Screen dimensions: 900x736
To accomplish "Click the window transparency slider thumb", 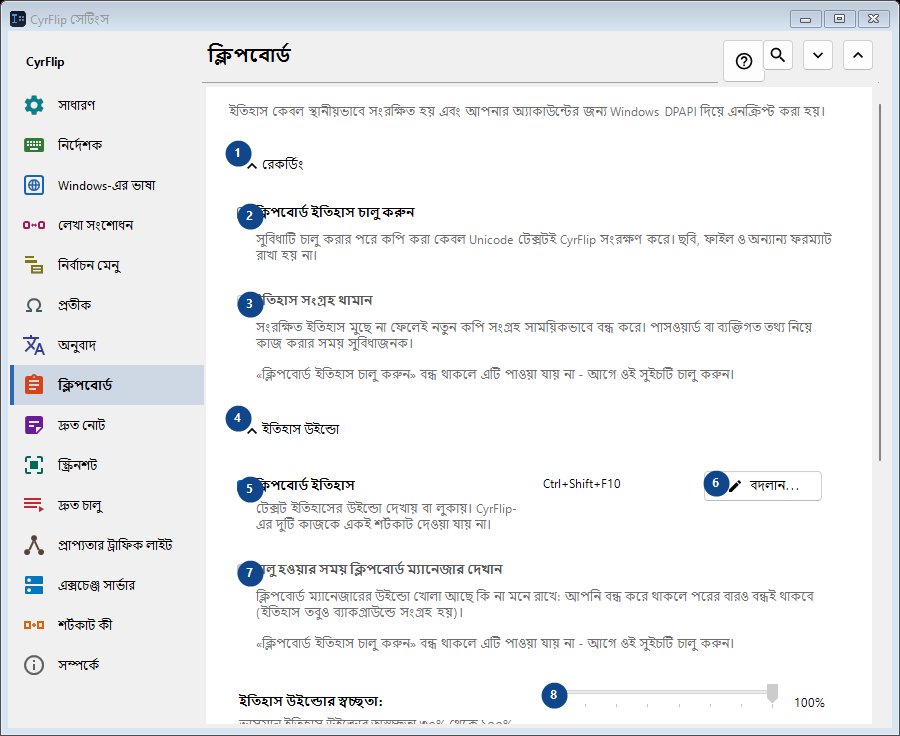I will tap(773, 694).
